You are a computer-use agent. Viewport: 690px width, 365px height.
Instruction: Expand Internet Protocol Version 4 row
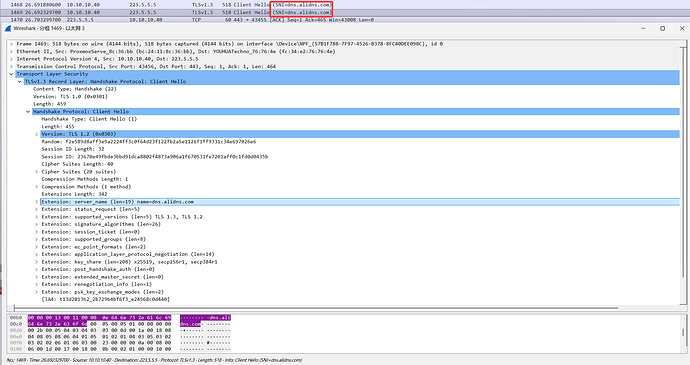(11, 59)
